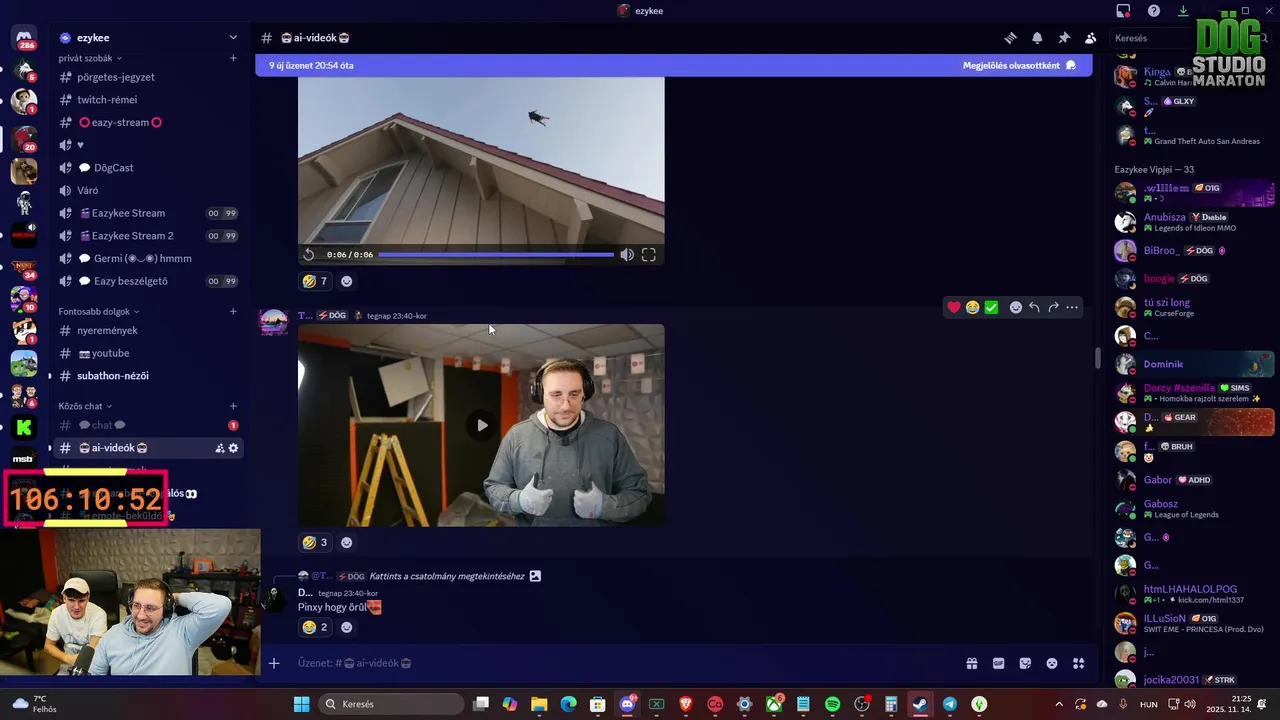The height and width of the screenshot is (720, 1280).
Task: Open emoji picker in message box
Action: 1052,663
